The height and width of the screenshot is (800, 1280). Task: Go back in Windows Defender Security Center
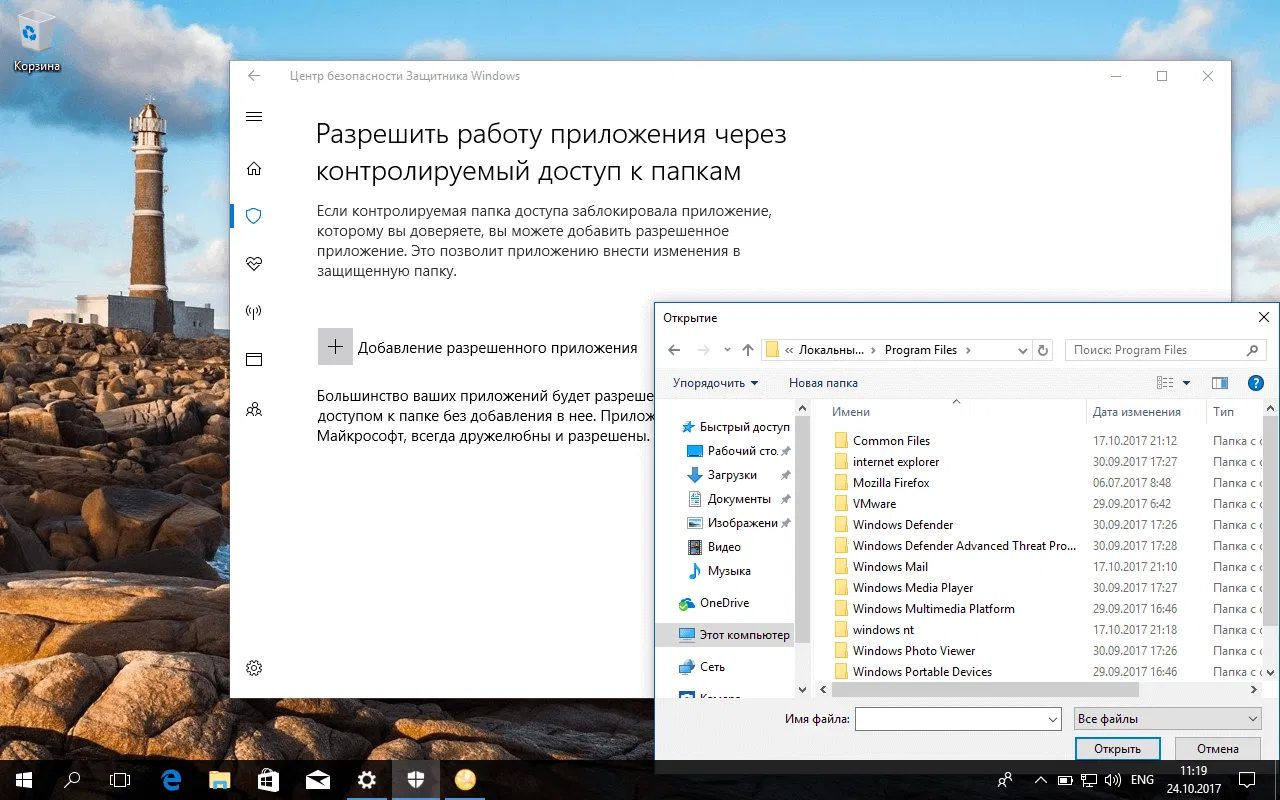click(254, 76)
